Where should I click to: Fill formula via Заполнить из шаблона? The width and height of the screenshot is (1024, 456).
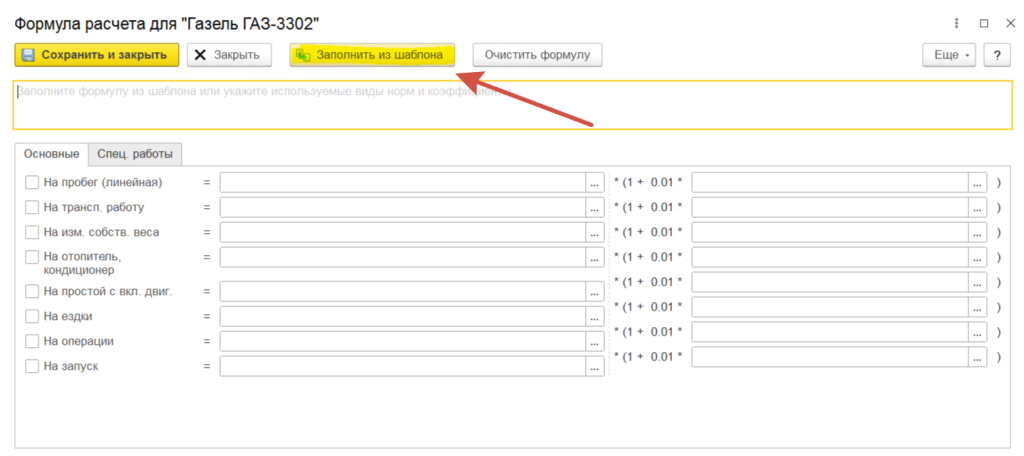point(372,55)
